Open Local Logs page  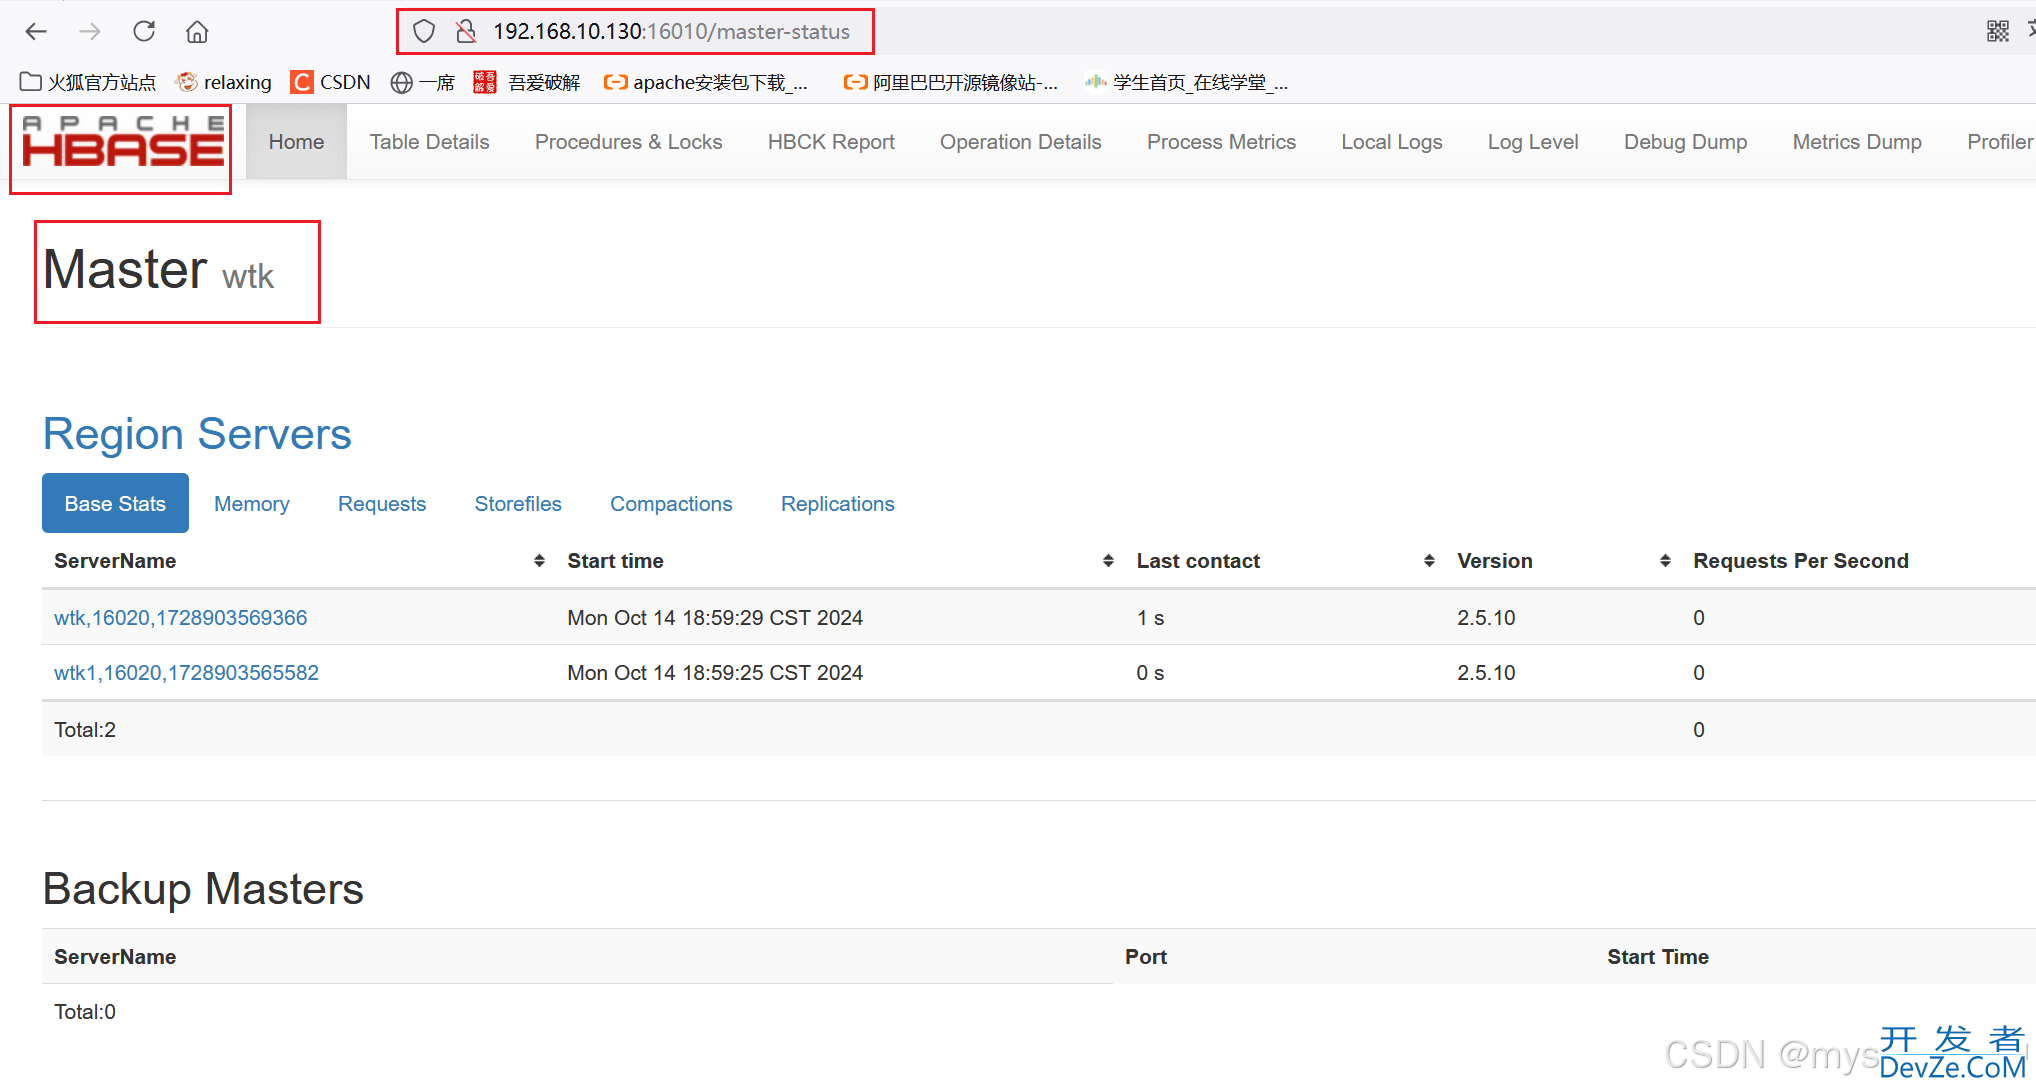pos(1391,142)
